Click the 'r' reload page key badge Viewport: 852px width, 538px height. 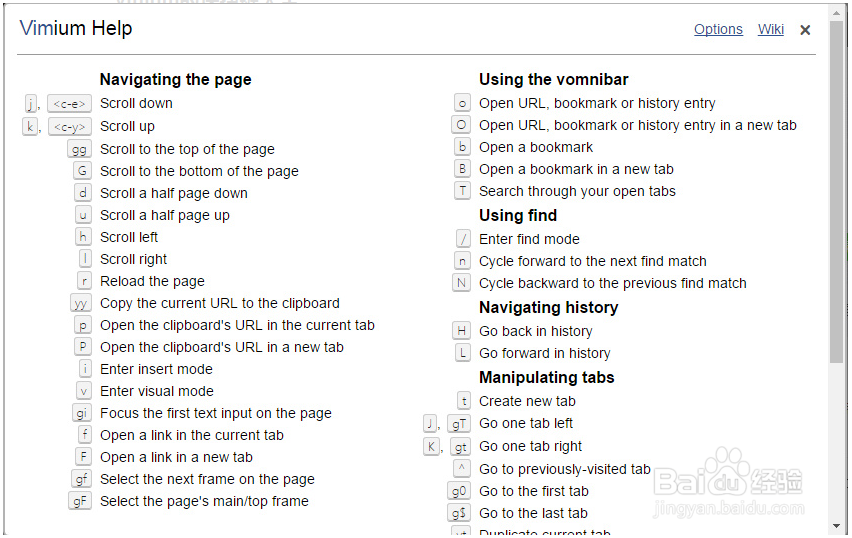point(84,281)
